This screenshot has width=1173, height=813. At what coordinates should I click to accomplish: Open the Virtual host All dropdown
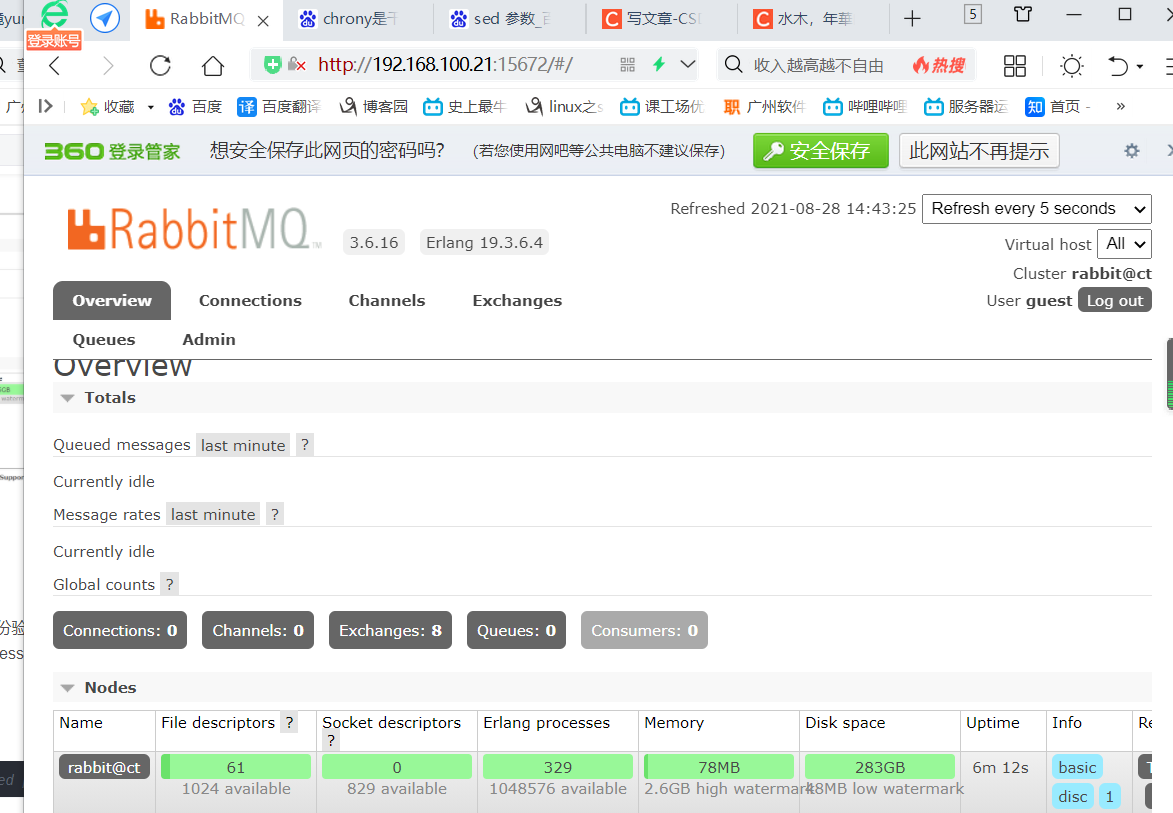pos(1124,244)
